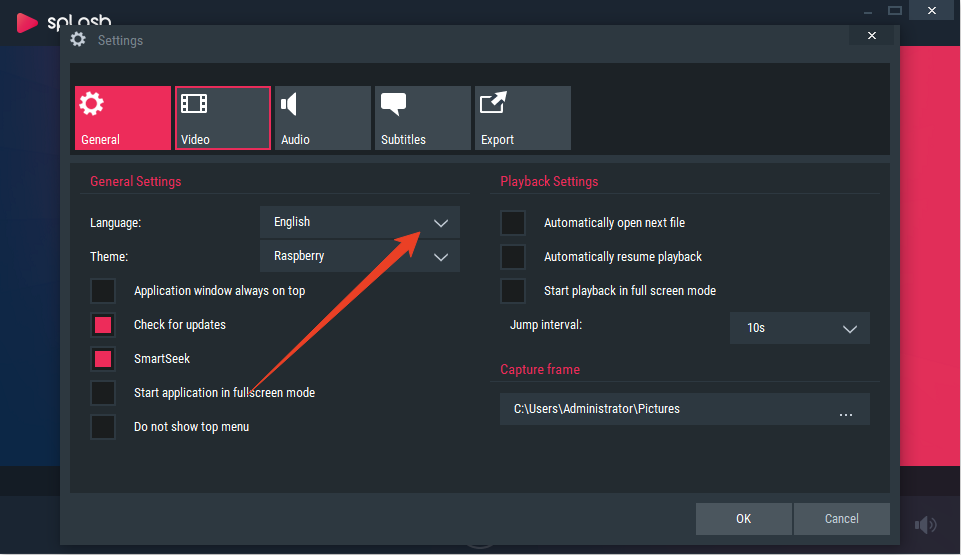The image size is (961, 555).
Task: Click the Cancel button
Action: coord(841,519)
